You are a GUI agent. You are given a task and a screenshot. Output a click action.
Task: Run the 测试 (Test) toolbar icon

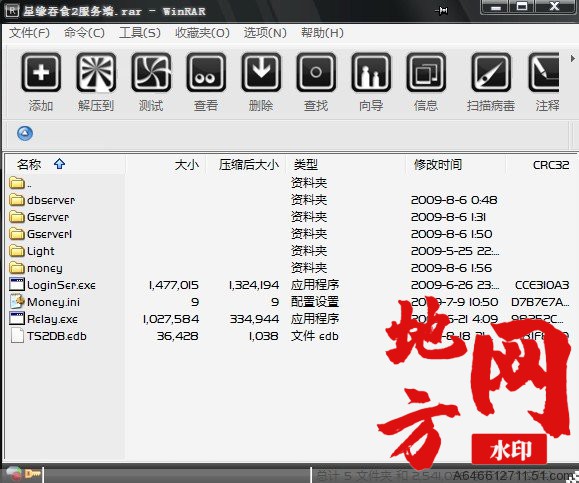pos(151,72)
